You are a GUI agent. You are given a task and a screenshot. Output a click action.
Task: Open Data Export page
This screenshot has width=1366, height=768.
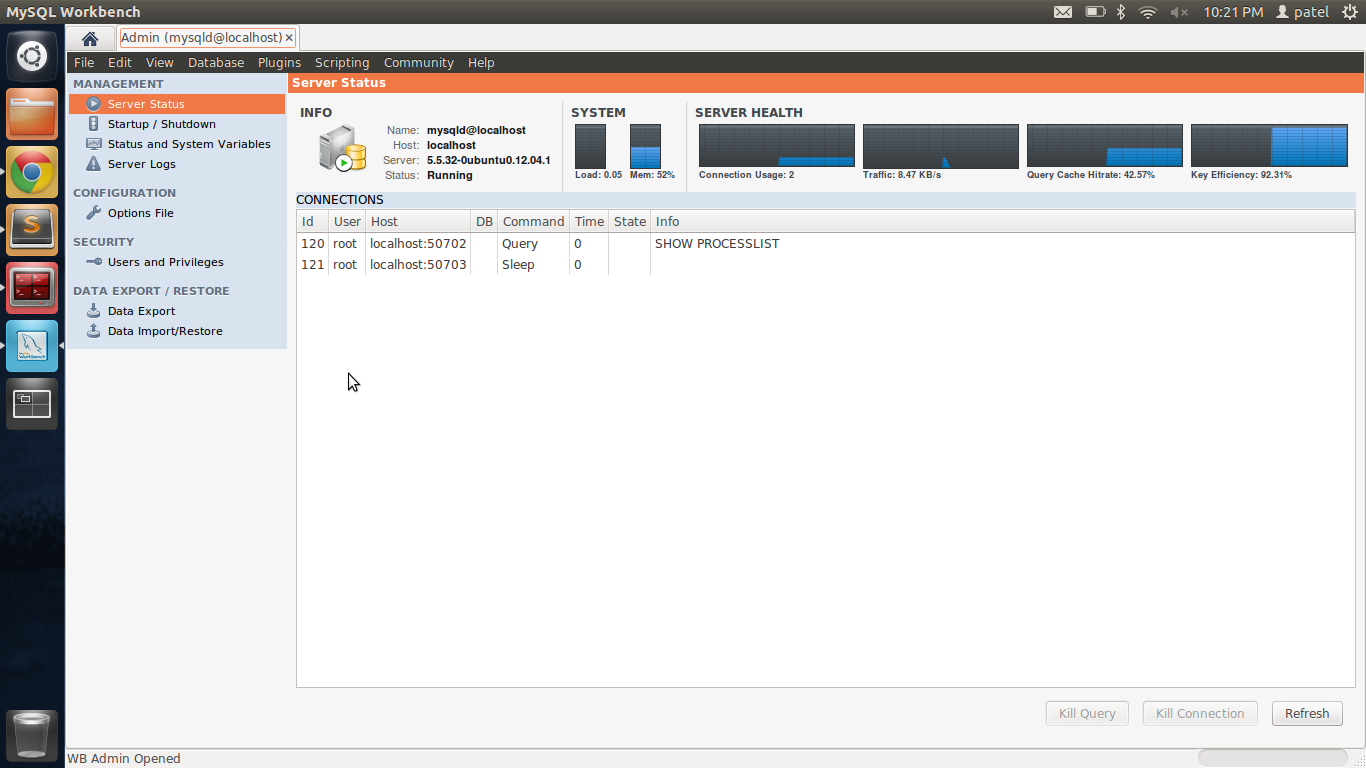click(x=142, y=311)
